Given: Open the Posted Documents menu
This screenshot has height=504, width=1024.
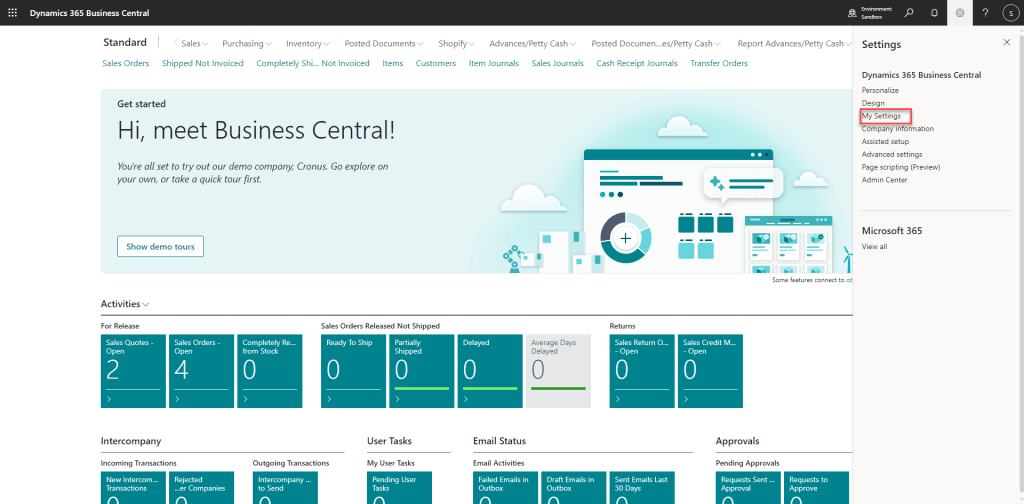Looking at the screenshot, I should (383, 44).
